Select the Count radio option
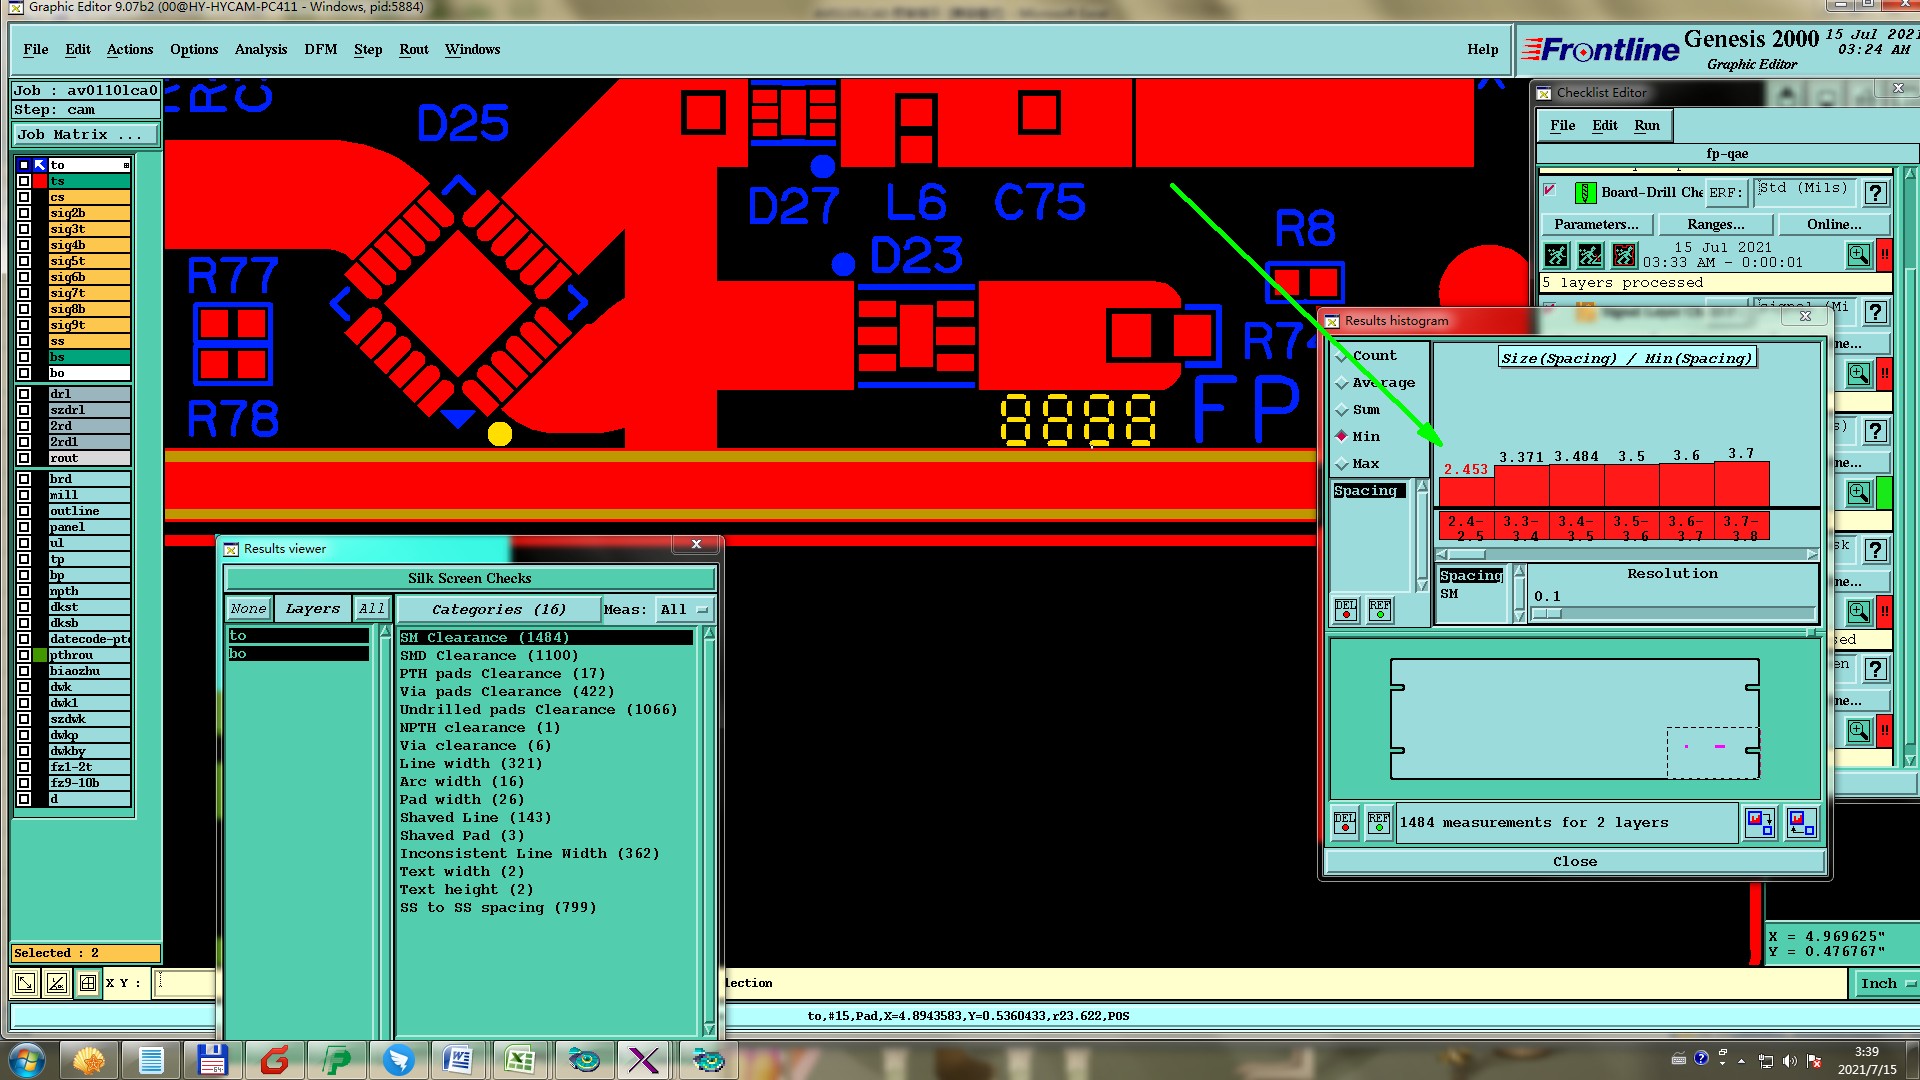This screenshot has width=1920, height=1080. point(1342,356)
